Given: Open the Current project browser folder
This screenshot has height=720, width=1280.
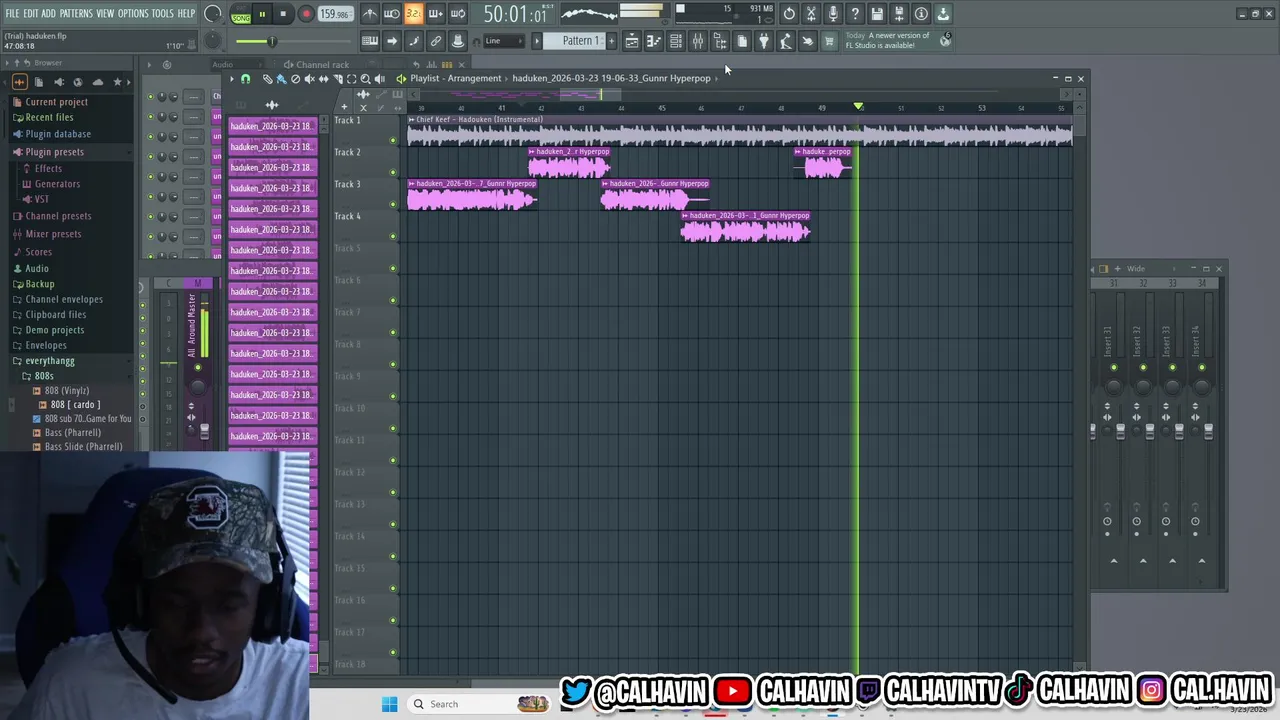Looking at the screenshot, I should point(56,102).
